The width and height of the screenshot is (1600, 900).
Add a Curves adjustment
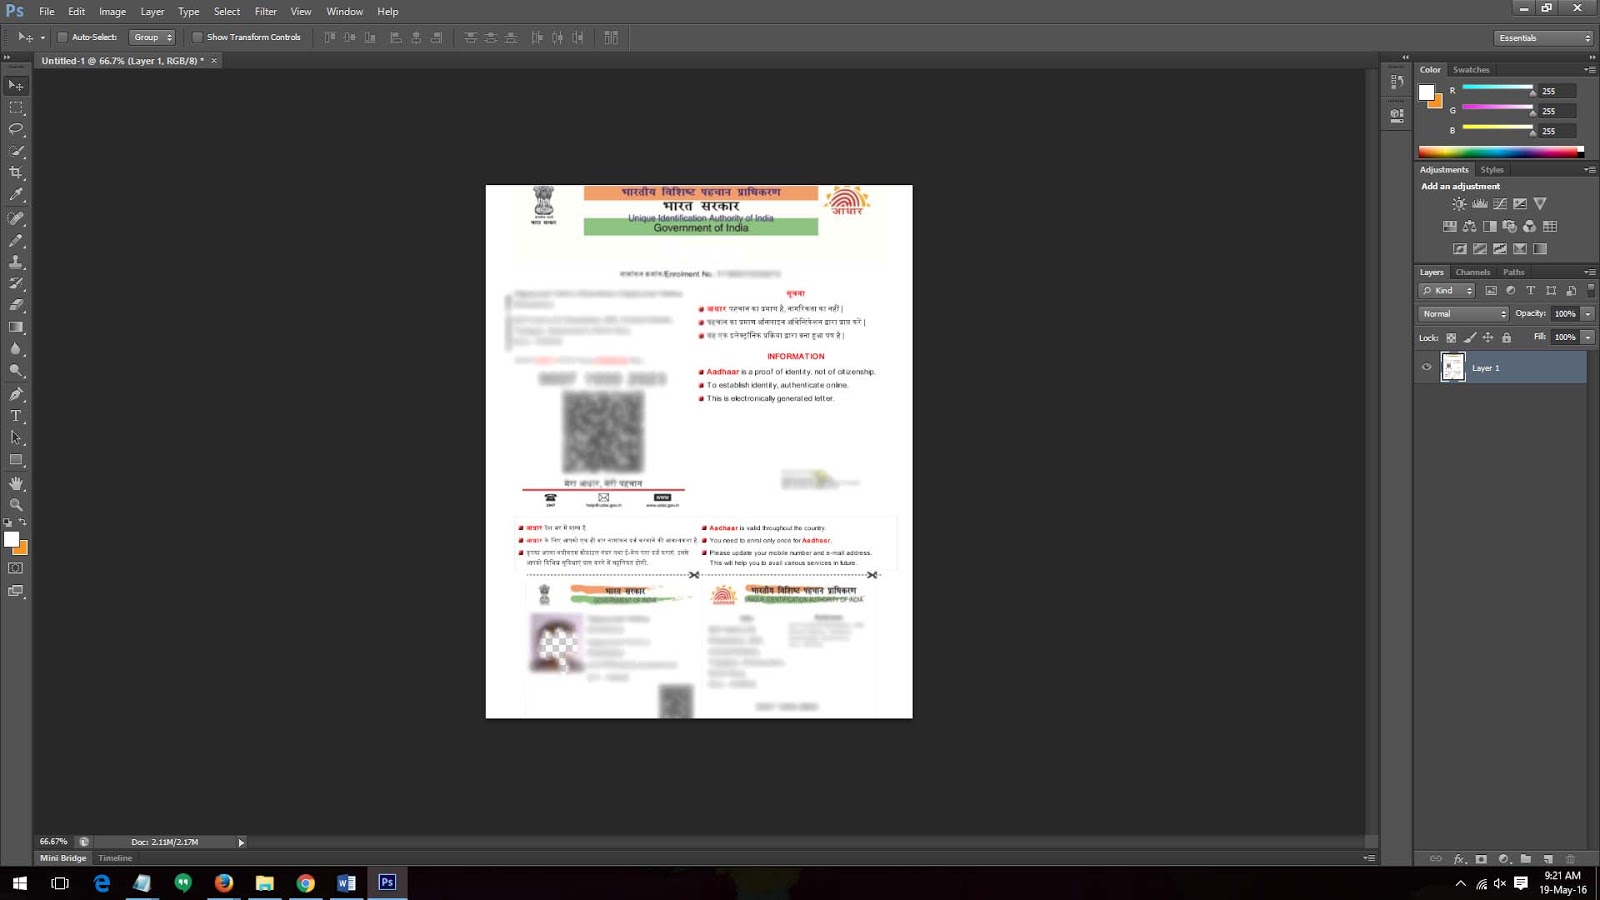[x=1500, y=203]
